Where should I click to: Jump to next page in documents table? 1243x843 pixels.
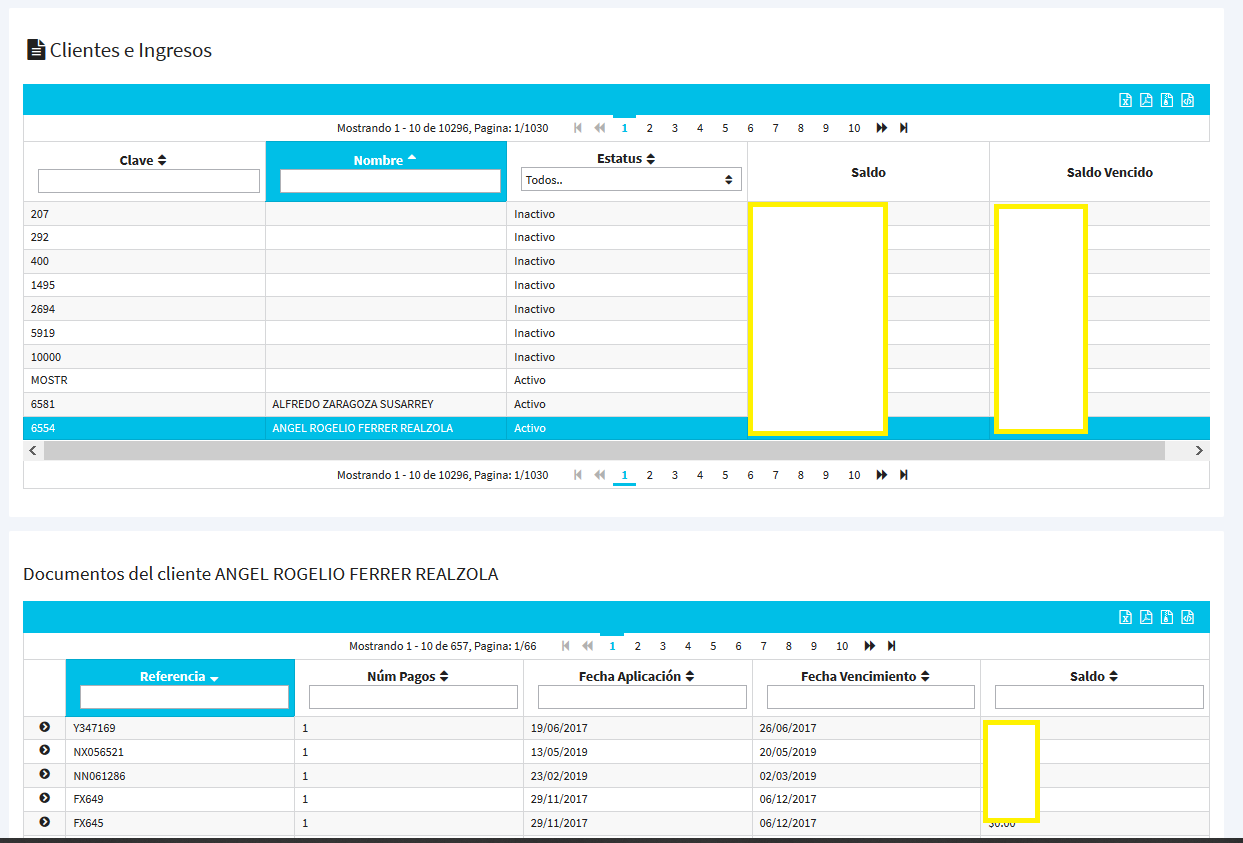[x=869, y=646]
